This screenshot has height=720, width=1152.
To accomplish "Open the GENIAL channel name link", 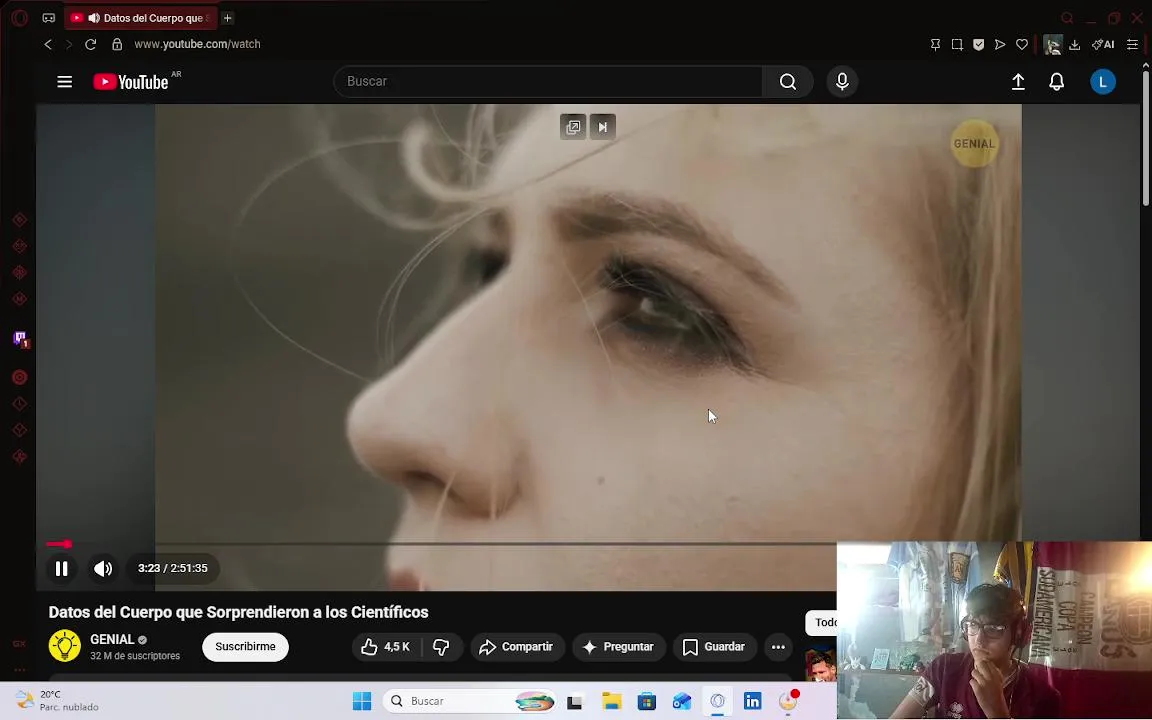I will (112, 639).
